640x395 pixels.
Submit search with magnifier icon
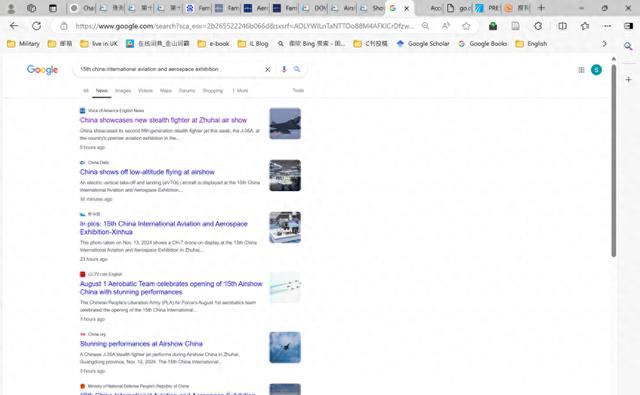pos(297,69)
